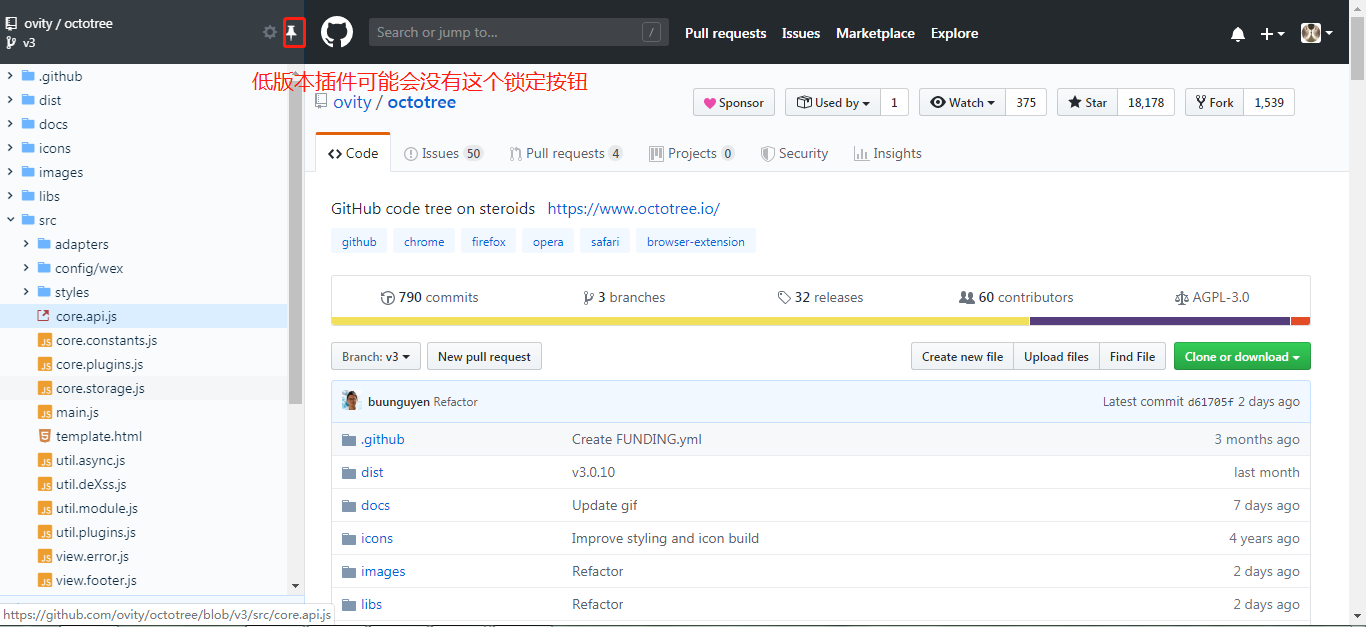Open Marketplace in top navigation
Screen dimensions: 1366x627
(x=875, y=33)
